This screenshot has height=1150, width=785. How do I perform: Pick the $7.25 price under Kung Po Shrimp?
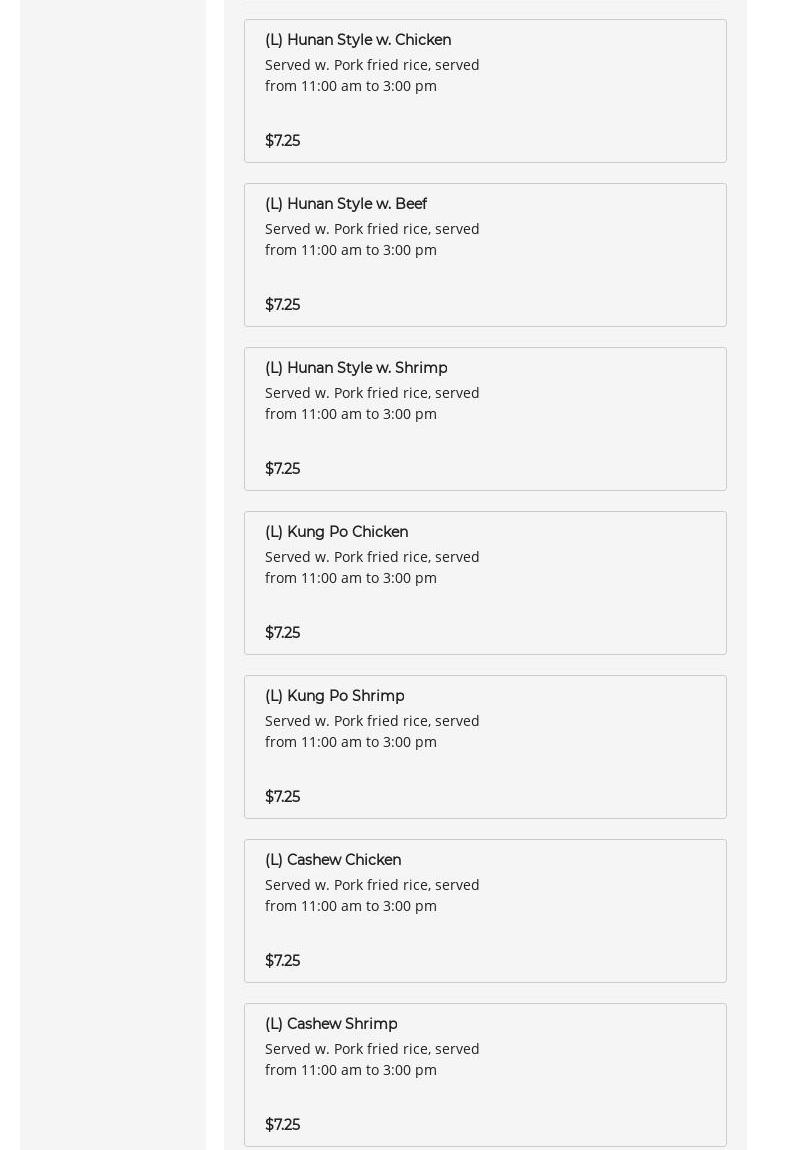(282, 797)
